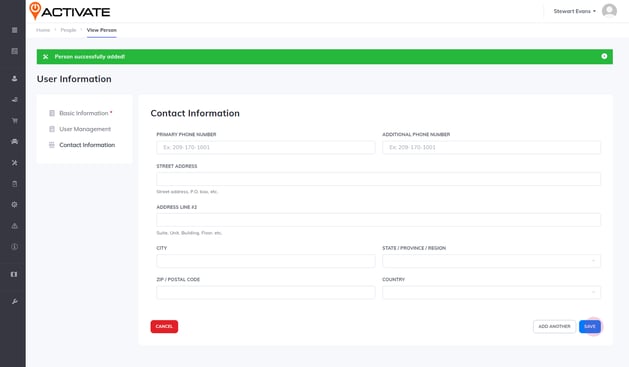Click the Home breadcrumb link
This screenshot has width=629, height=367.
pyautogui.click(x=43, y=30)
